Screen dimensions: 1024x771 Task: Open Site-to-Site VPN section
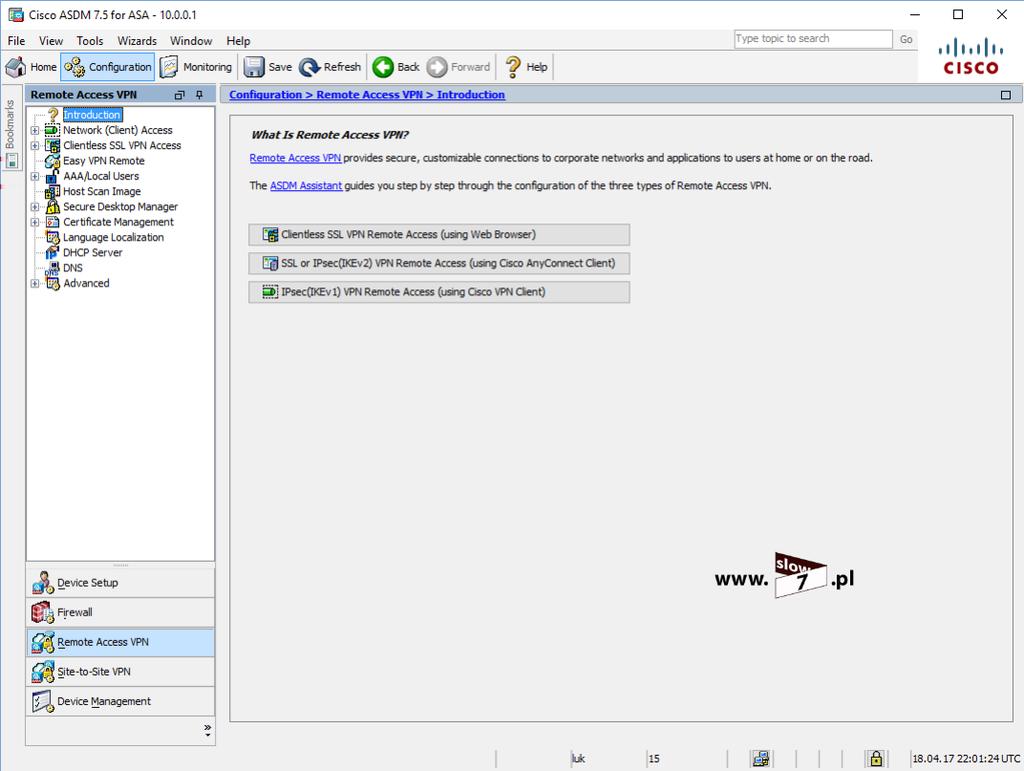120,672
